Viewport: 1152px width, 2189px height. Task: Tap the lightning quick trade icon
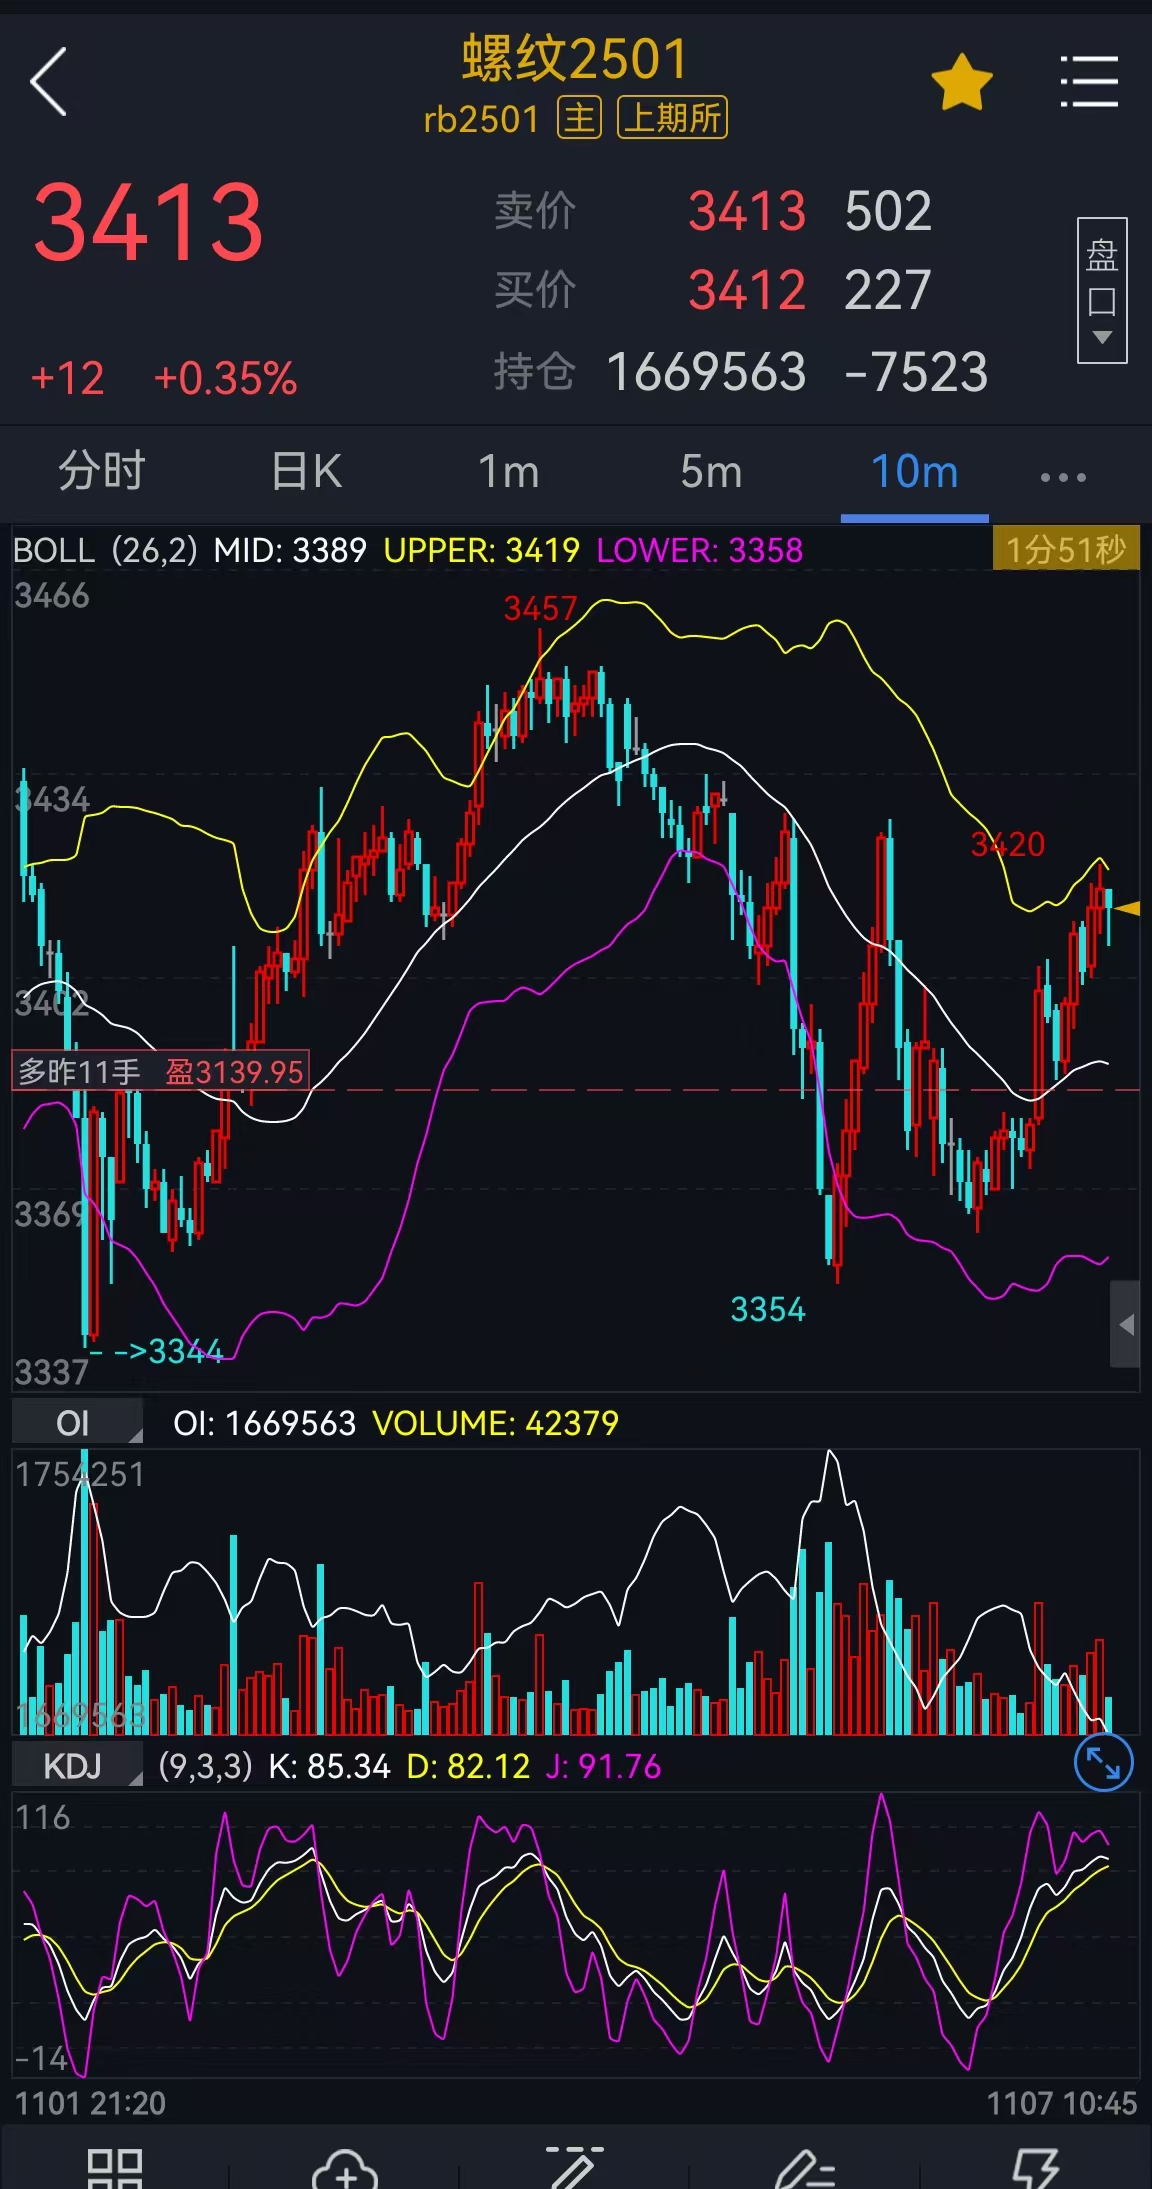click(1034, 2168)
